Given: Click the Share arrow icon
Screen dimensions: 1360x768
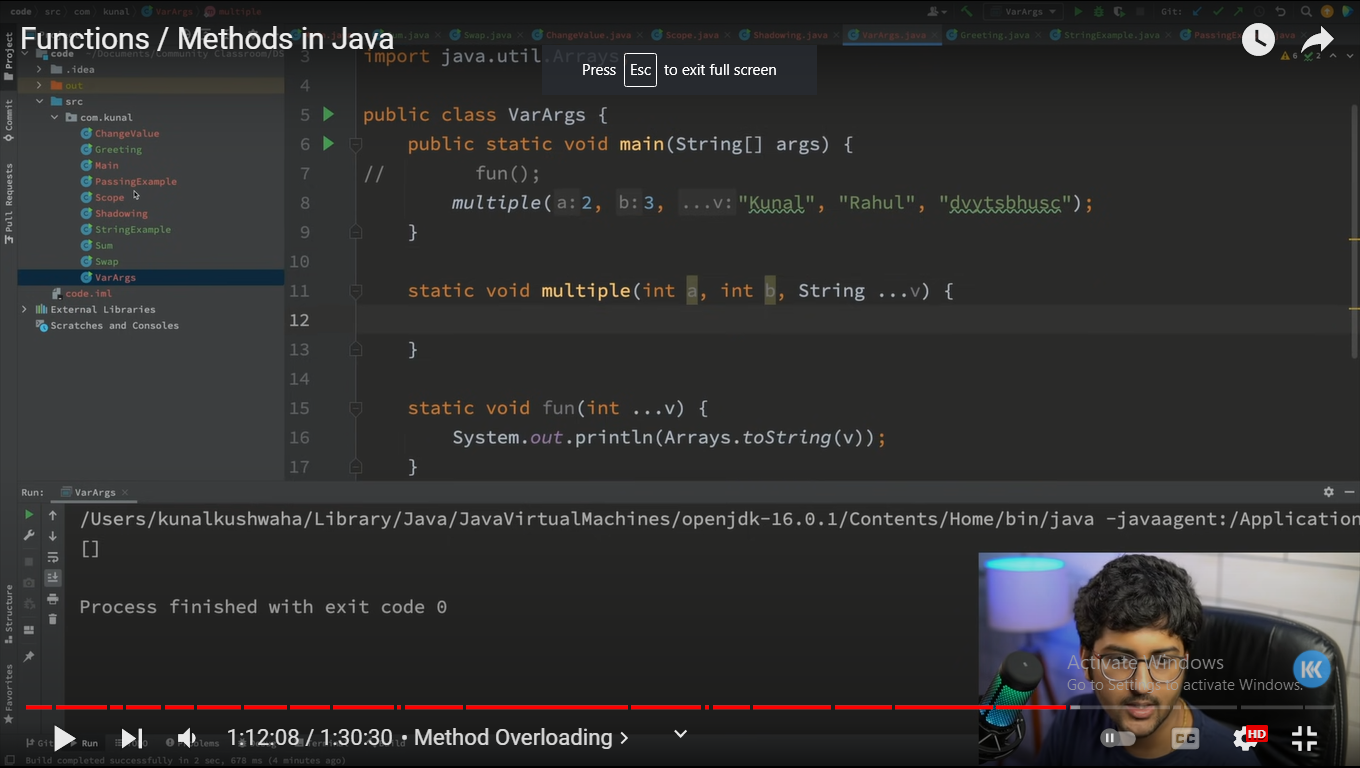Looking at the screenshot, I should [1317, 40].
